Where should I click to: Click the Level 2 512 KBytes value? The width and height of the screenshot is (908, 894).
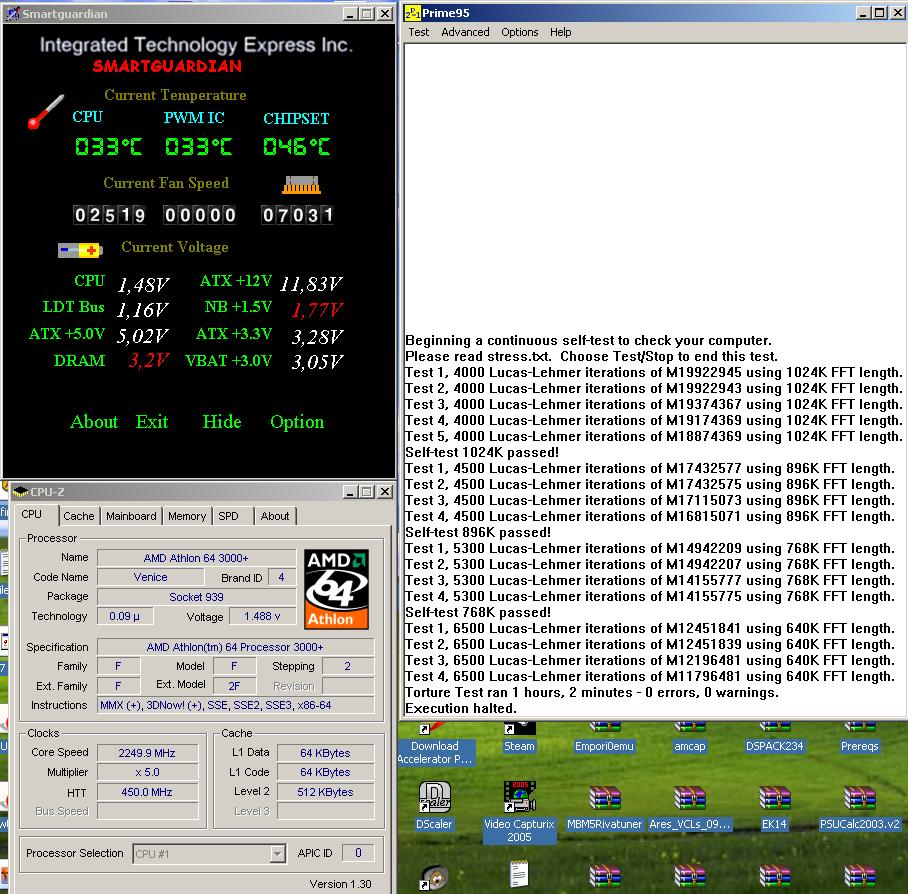coord(325,792)
